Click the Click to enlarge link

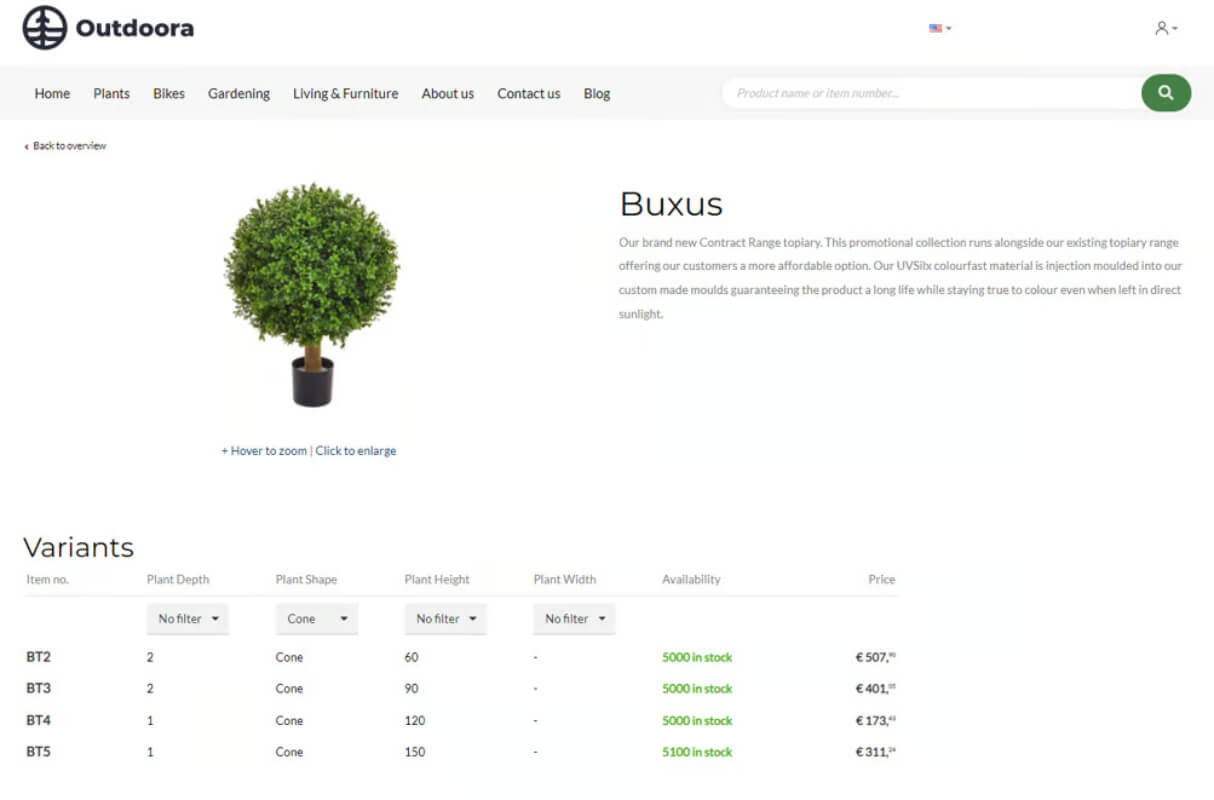(x=356, y=451)
